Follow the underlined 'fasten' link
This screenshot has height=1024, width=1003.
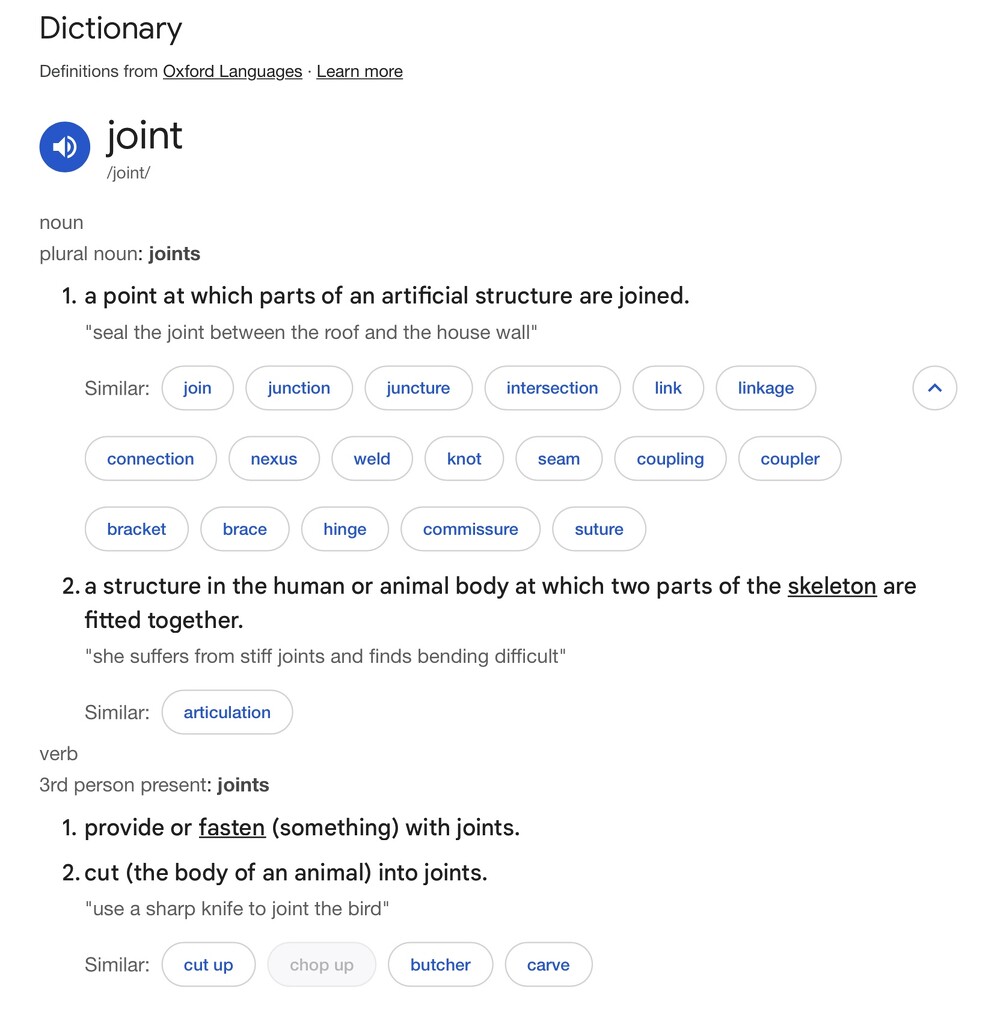232,827
